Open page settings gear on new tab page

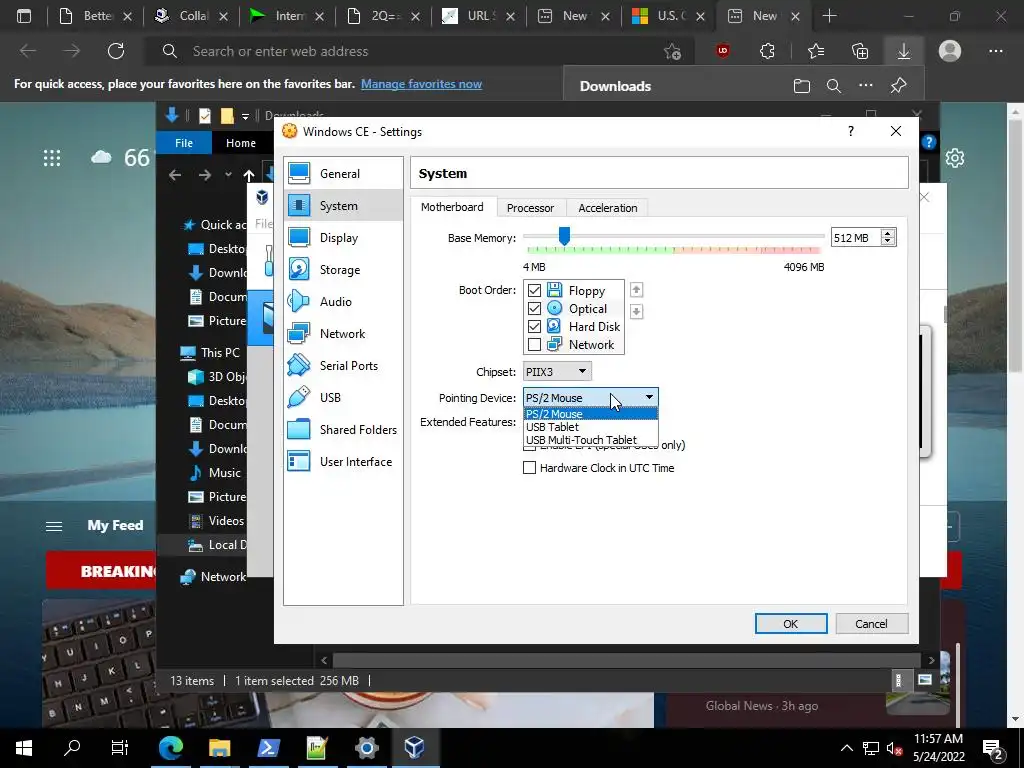(955, 158)
